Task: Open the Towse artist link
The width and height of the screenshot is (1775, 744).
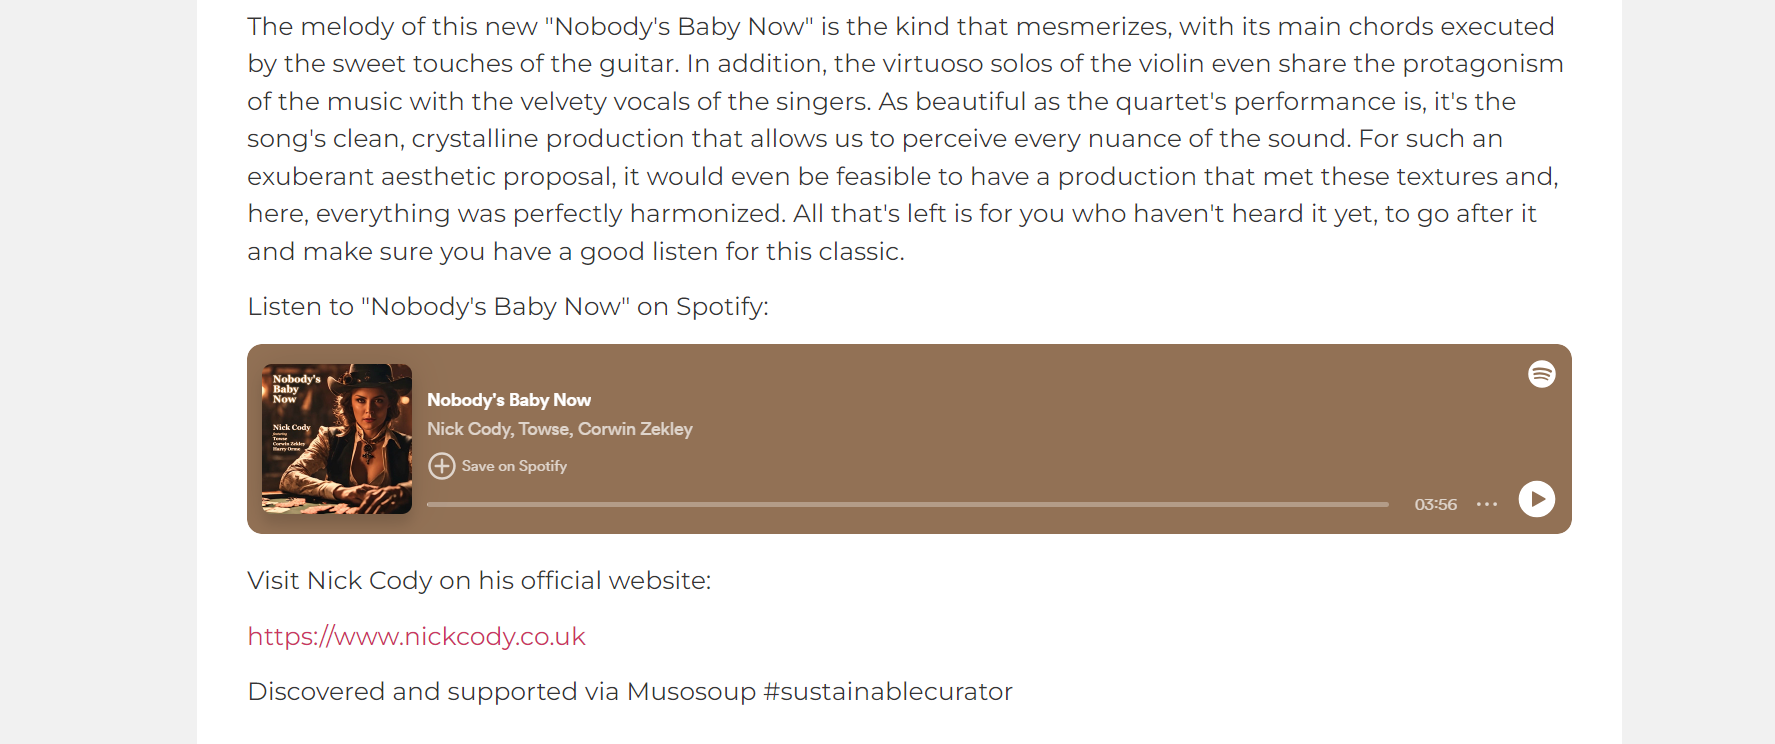Action: click(544, 429)
